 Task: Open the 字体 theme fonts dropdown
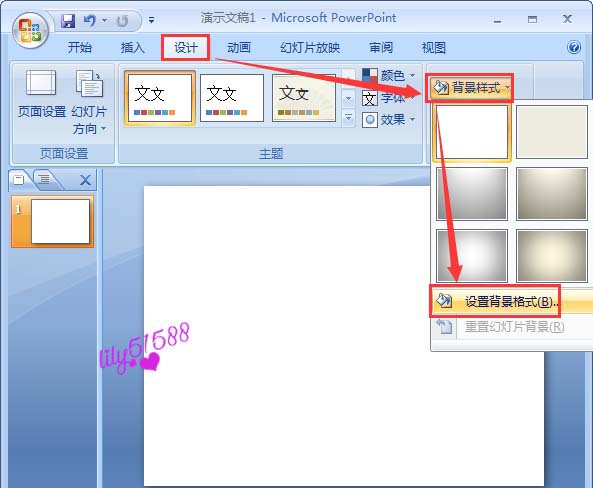(x=389, y=98)
